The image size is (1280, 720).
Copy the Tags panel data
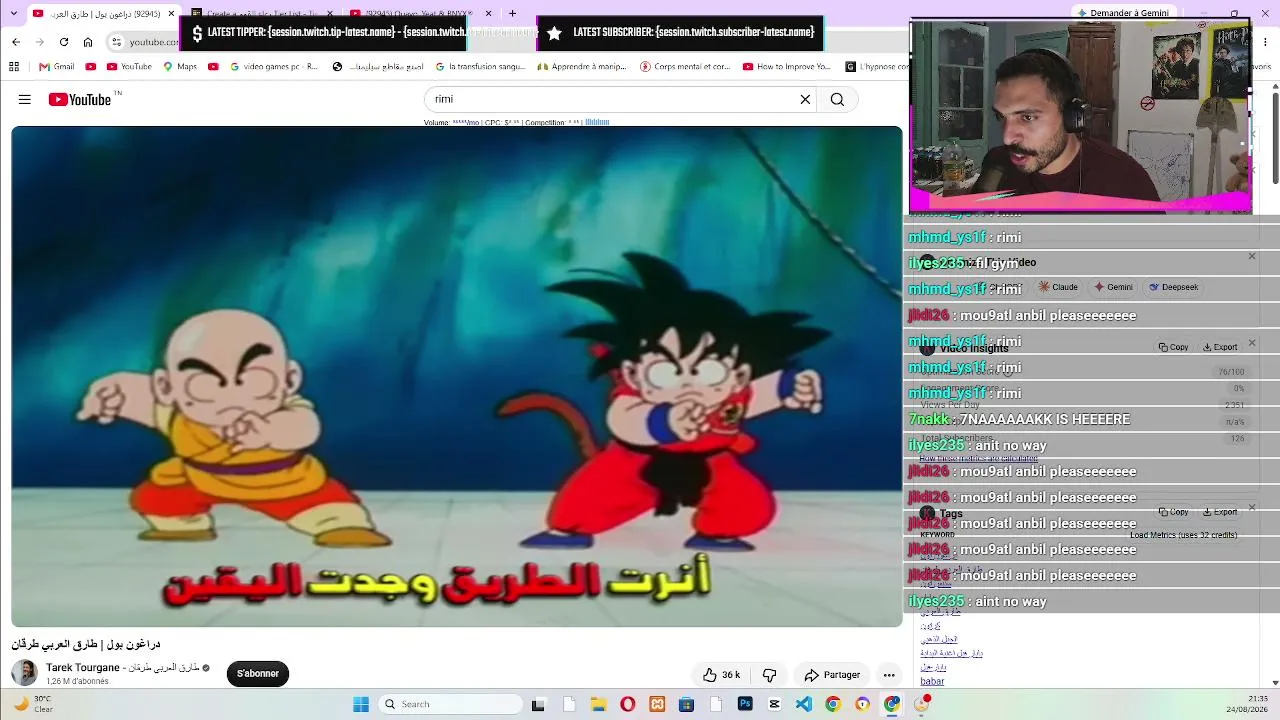pos(1174,512)
